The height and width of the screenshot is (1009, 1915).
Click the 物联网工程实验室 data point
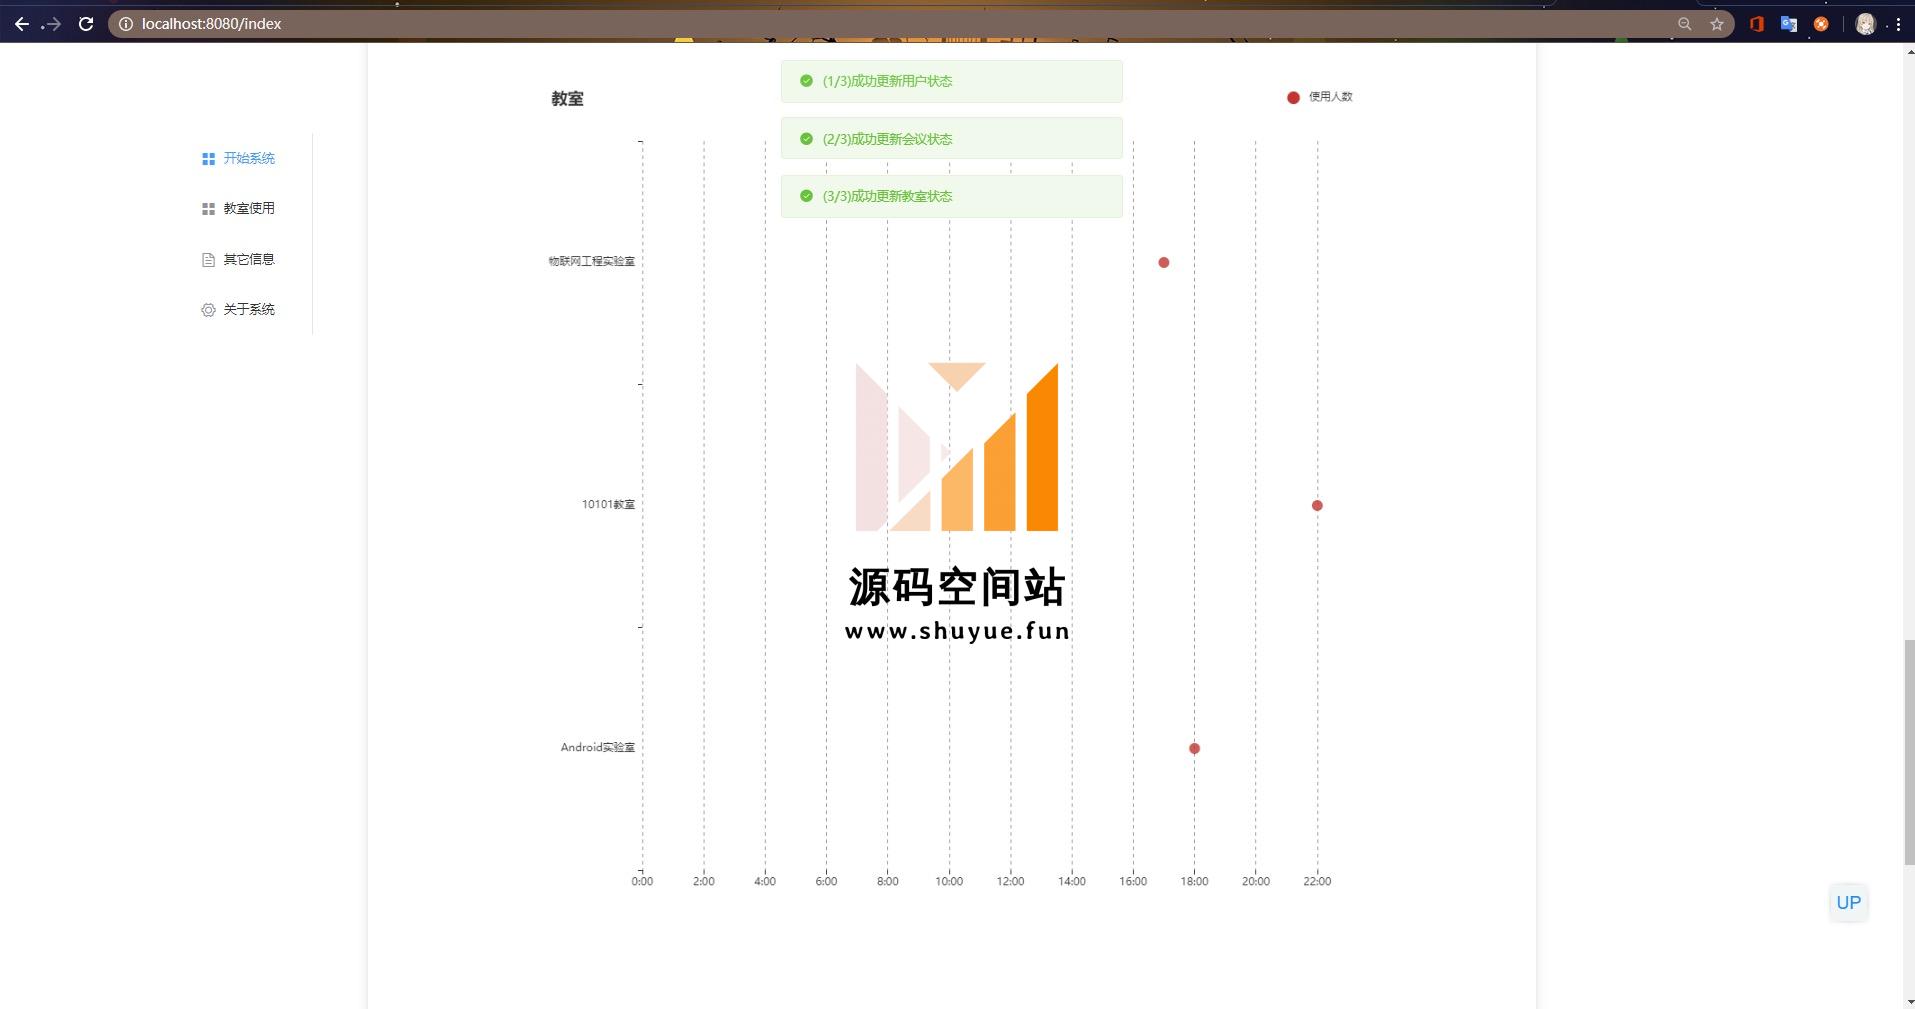click(1163, 262)
